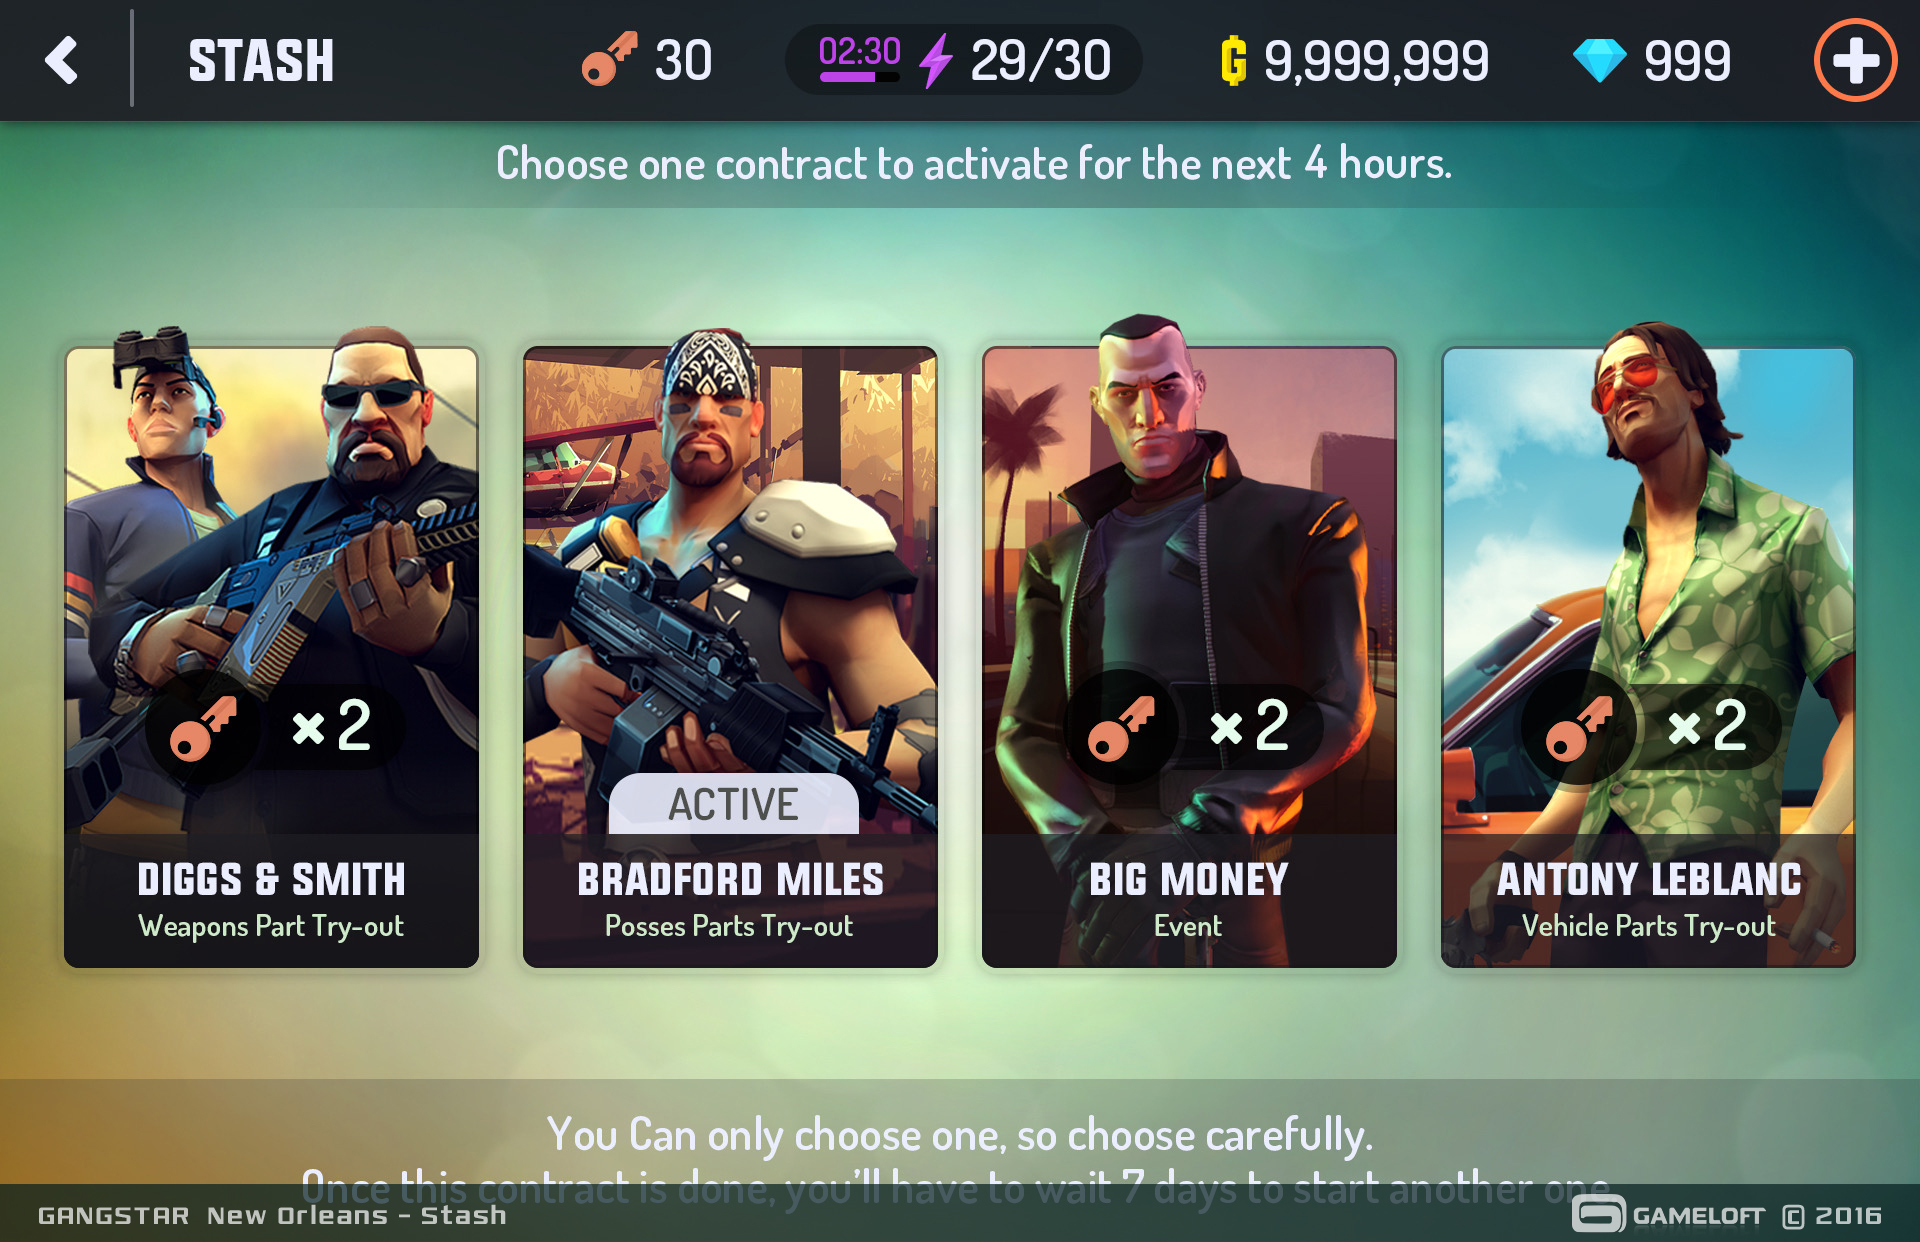Image resolution: width=1920 pixels, height=1242 pixels.
Task: Click the Gameloft logo in the footer
Action: 1668,1215
